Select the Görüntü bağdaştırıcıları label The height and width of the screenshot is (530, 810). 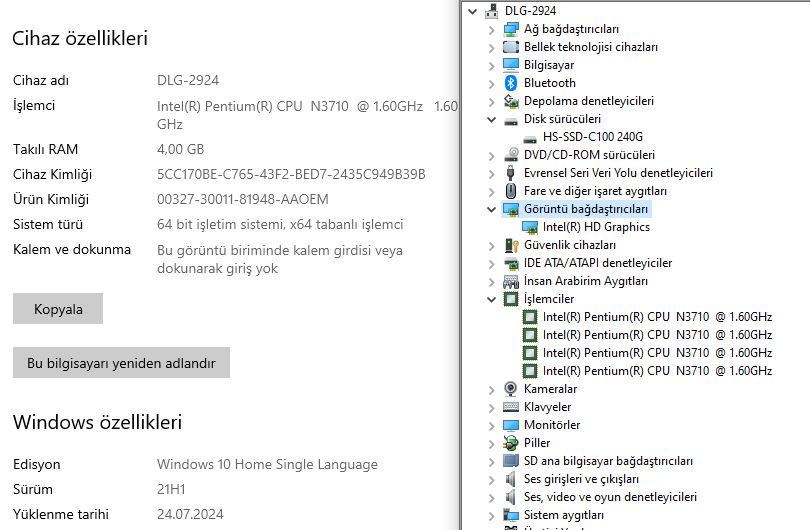586,209
